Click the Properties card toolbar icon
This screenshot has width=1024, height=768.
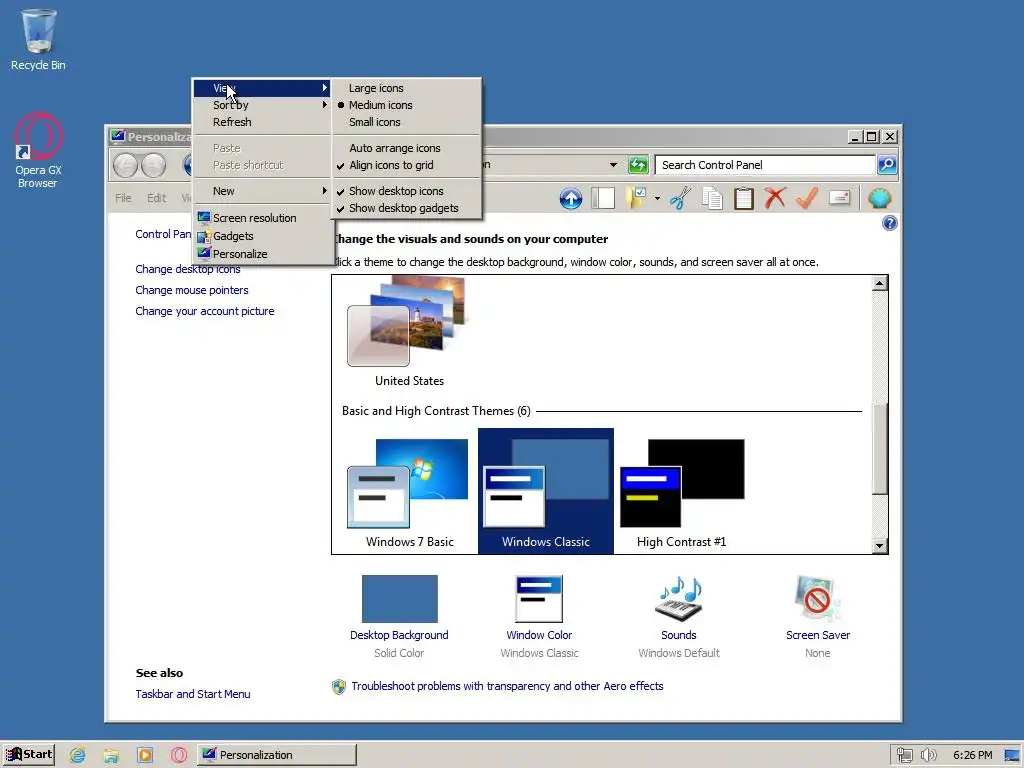[839, 197]
